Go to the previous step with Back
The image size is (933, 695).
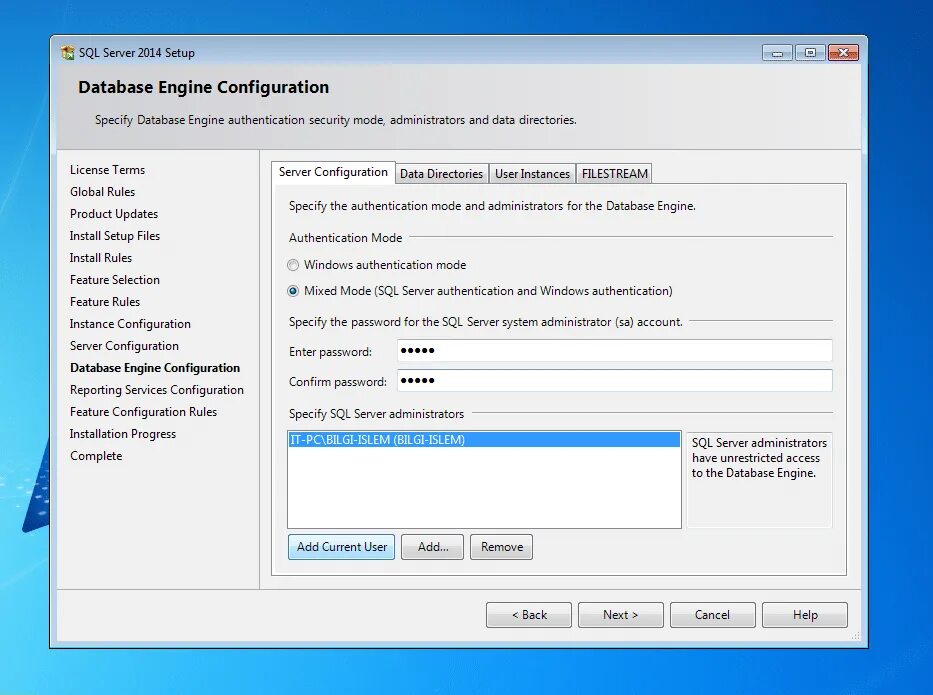tap(529, 615)
